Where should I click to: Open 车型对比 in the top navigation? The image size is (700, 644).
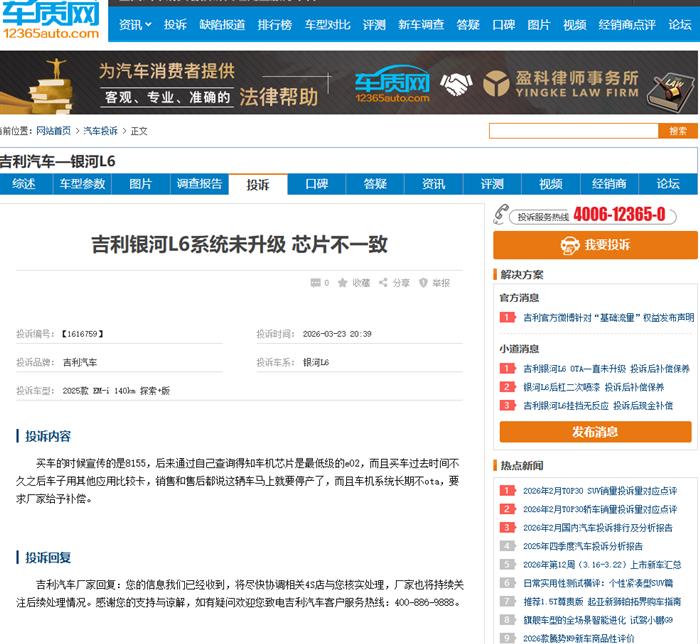[326, 25]
